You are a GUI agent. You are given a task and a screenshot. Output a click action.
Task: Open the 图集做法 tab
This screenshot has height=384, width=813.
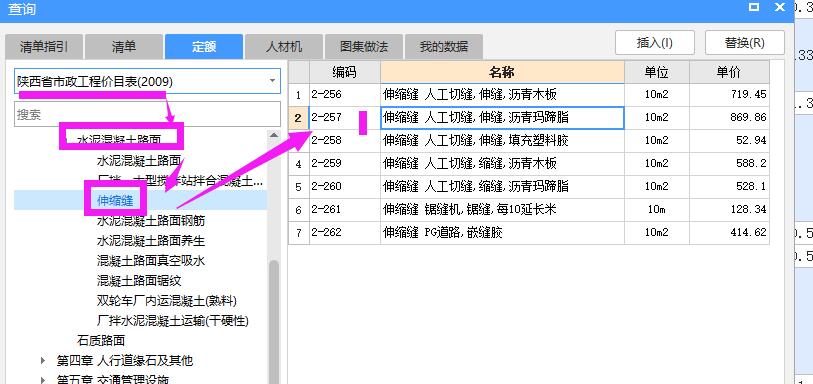pos(364,47)
